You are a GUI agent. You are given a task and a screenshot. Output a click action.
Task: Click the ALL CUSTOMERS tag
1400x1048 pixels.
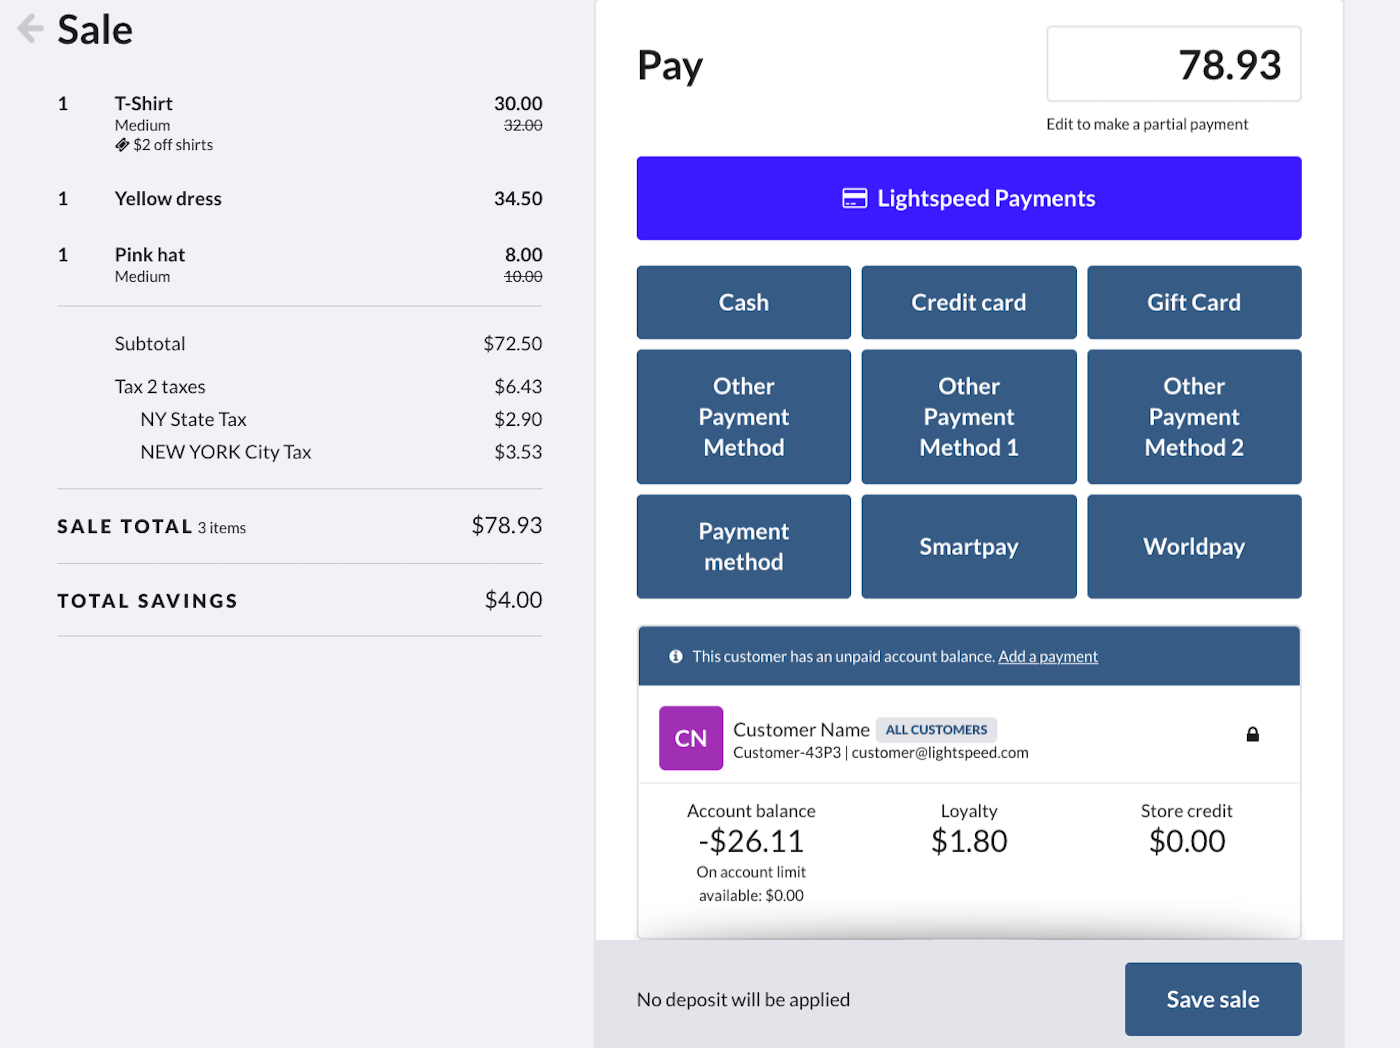936,730
